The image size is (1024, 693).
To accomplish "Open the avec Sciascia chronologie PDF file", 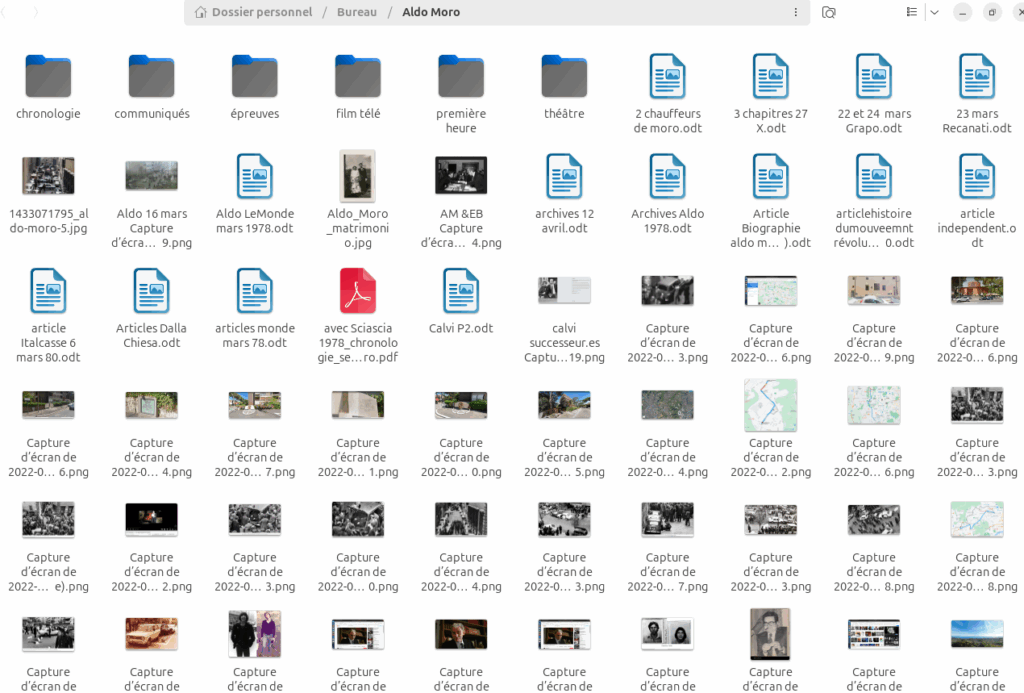I will click(358, 292).
